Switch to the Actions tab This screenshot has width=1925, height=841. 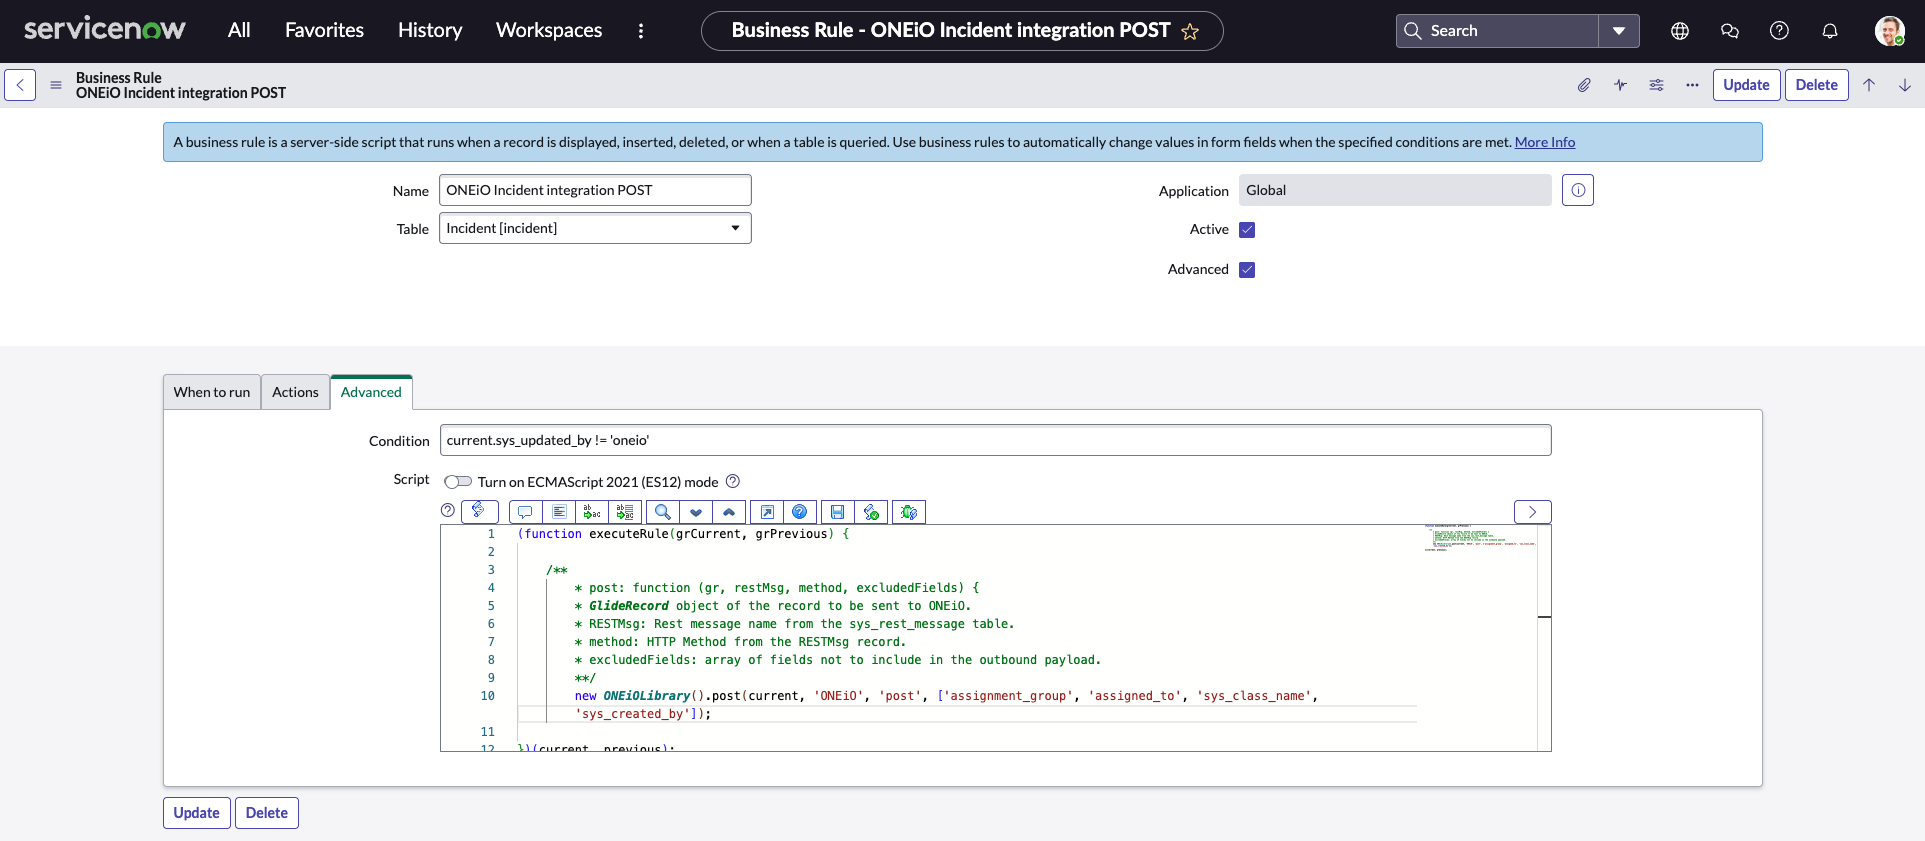coord(295,392)
